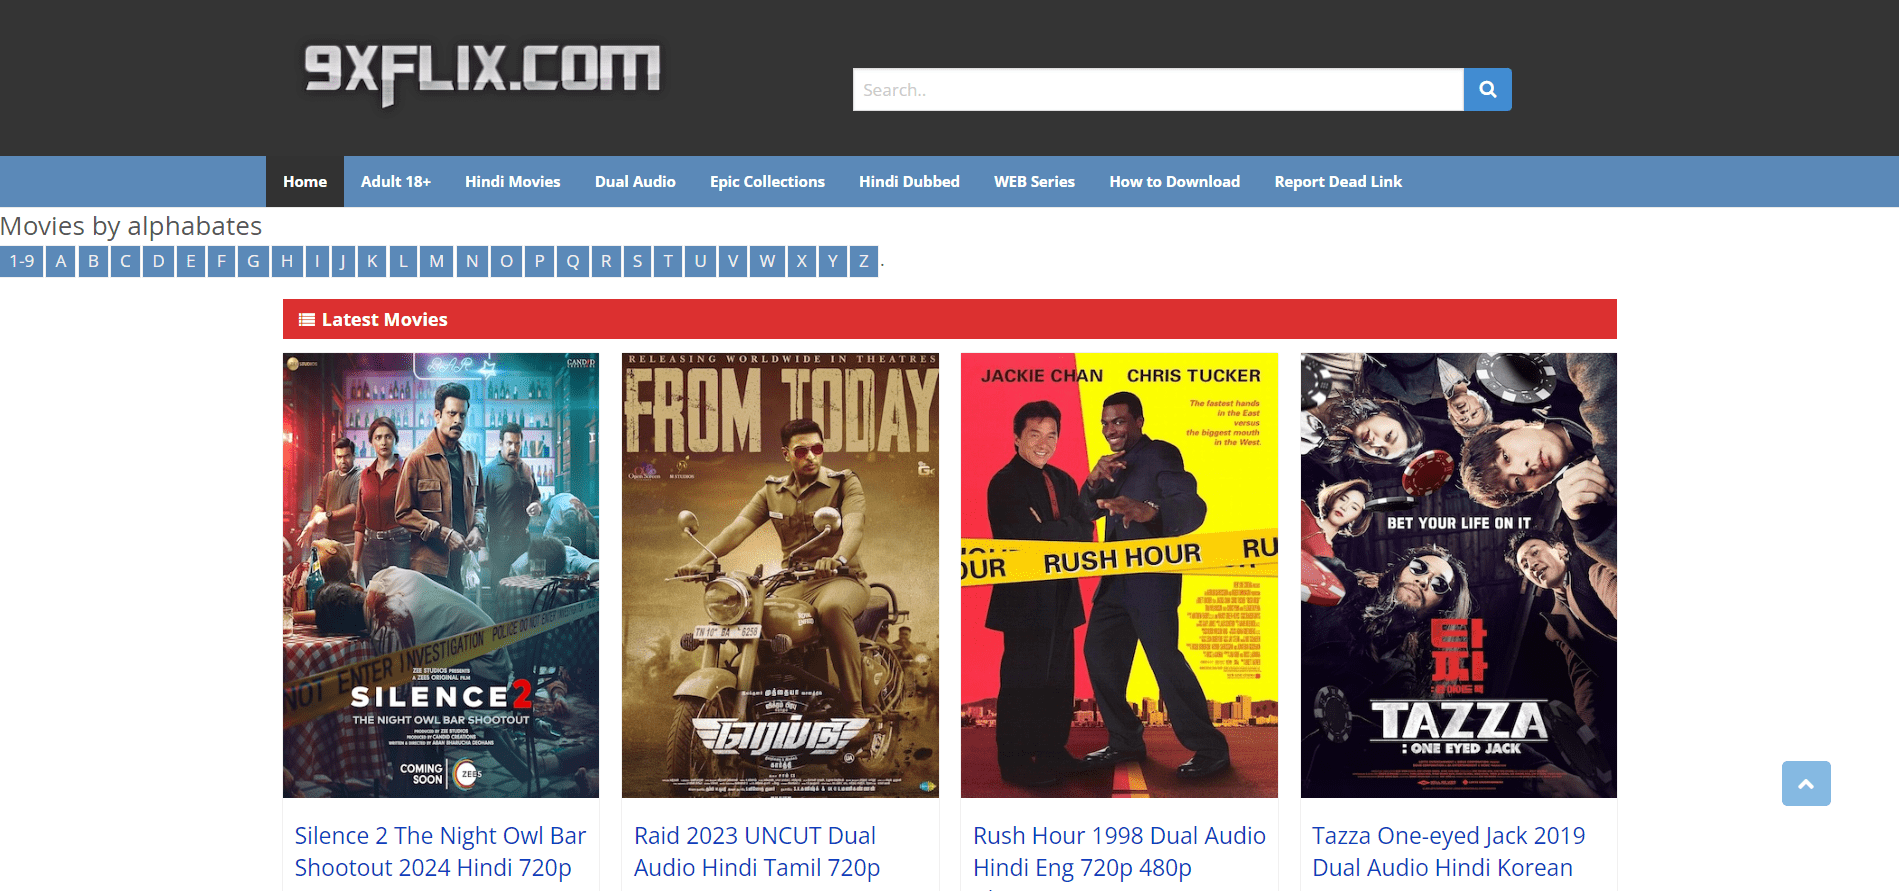Open the Raid movie poster

pos(780,575)
